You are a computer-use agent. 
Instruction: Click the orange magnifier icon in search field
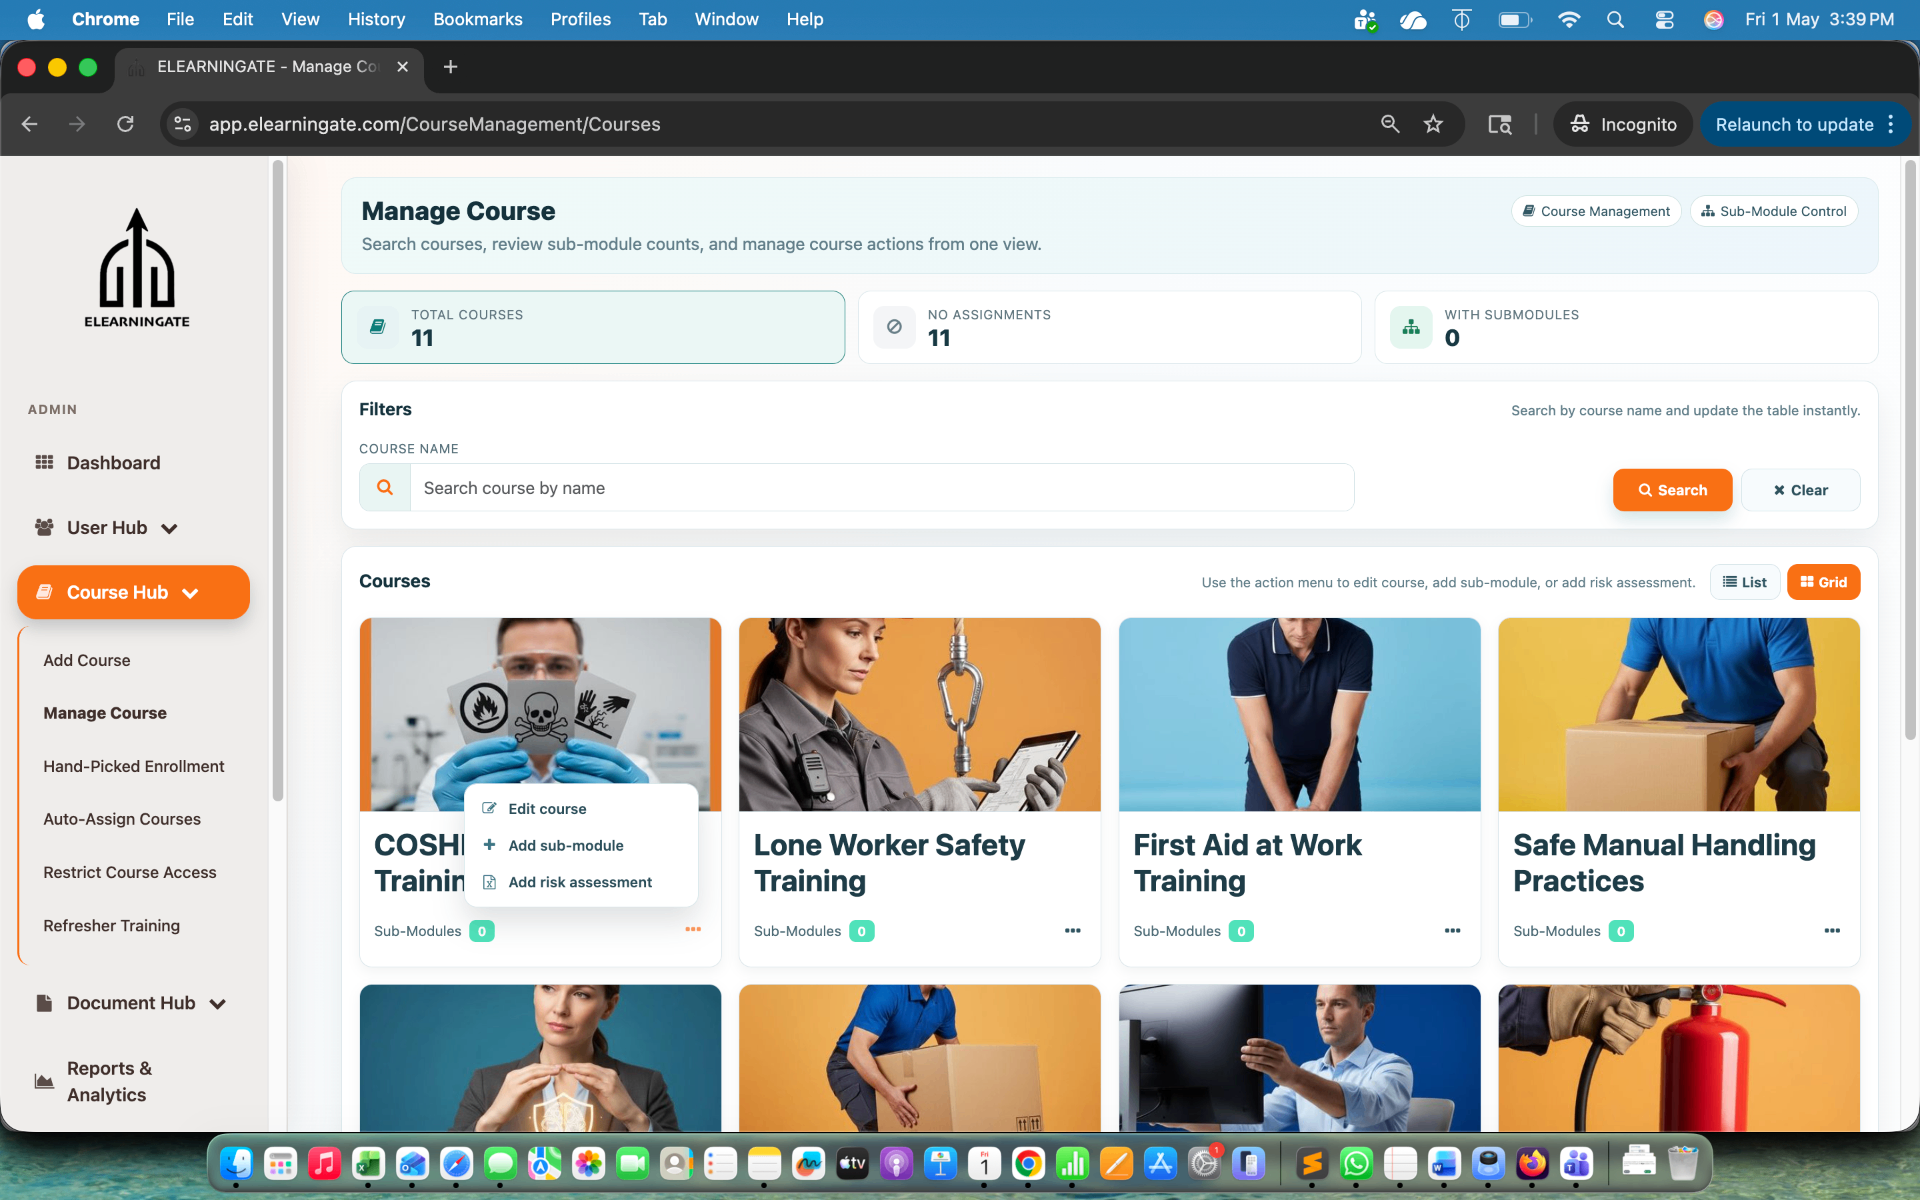[385, 488]
